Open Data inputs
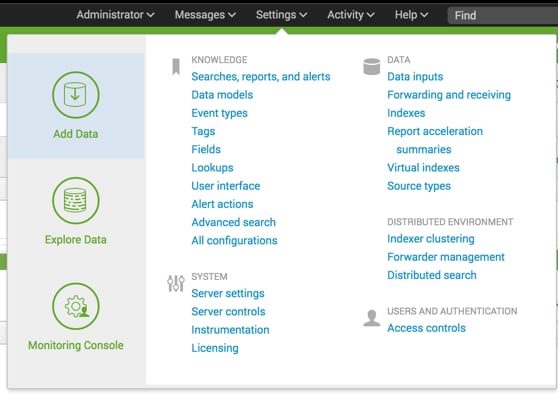The height and width of the screenshot is (394, 558). (415, 77)
